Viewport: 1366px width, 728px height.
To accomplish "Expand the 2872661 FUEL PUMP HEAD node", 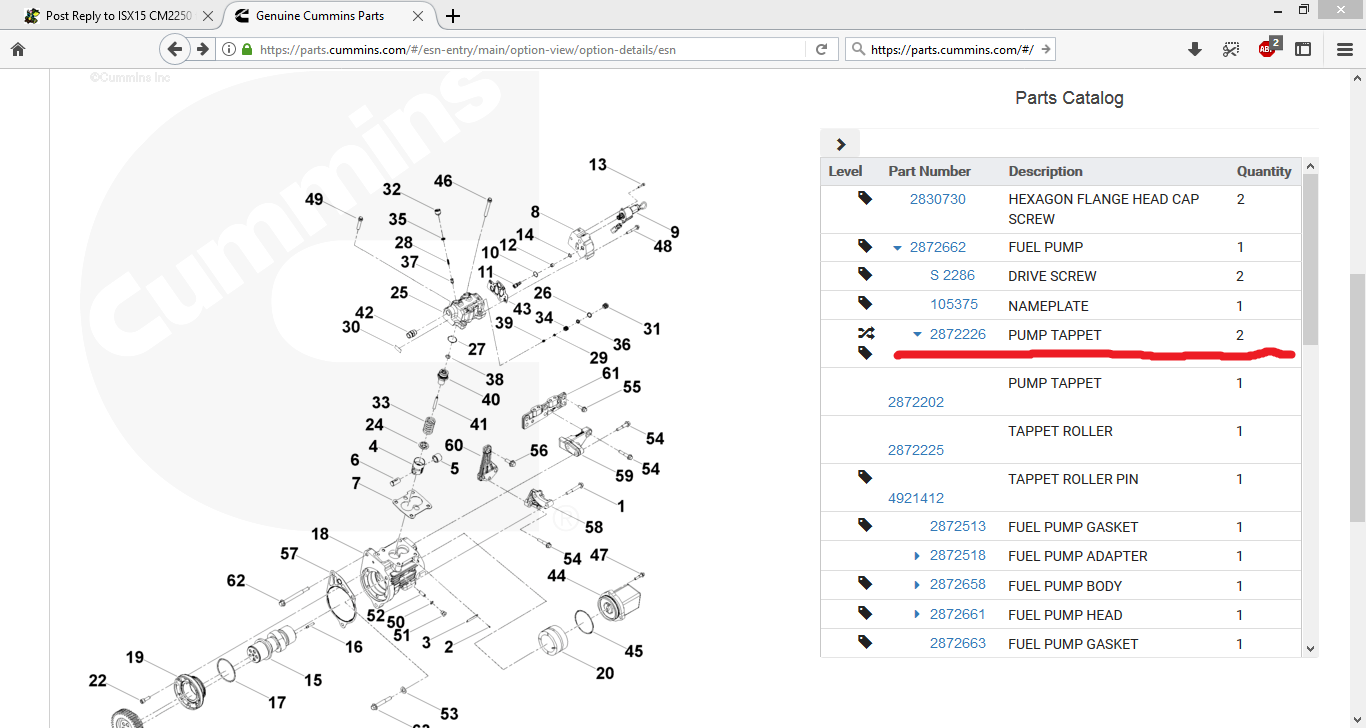I will pyautogui.click(x=917, y=614).
